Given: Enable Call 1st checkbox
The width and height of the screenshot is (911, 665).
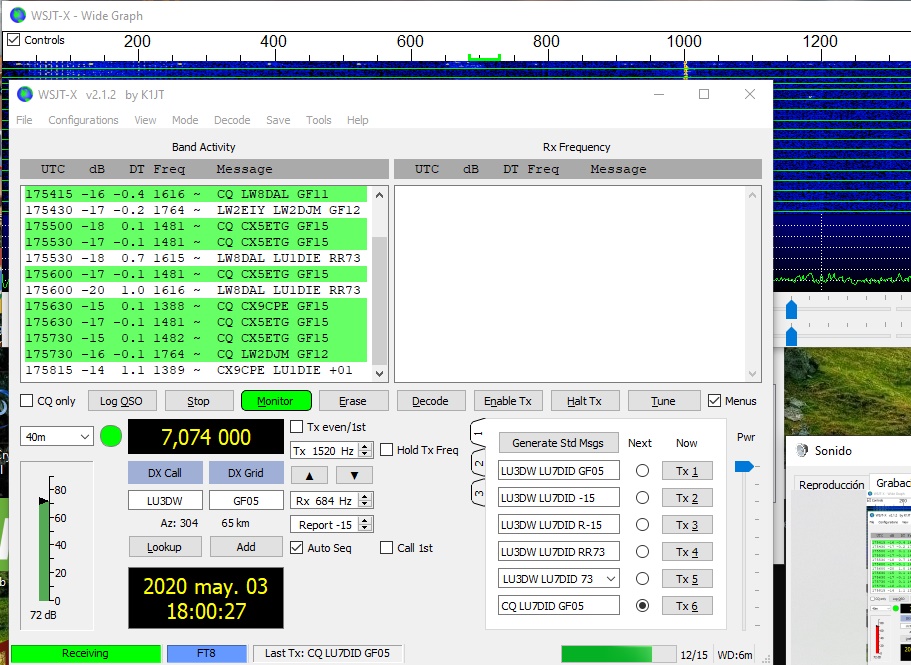Looking at the screenshot, I should tap(386, 548).
